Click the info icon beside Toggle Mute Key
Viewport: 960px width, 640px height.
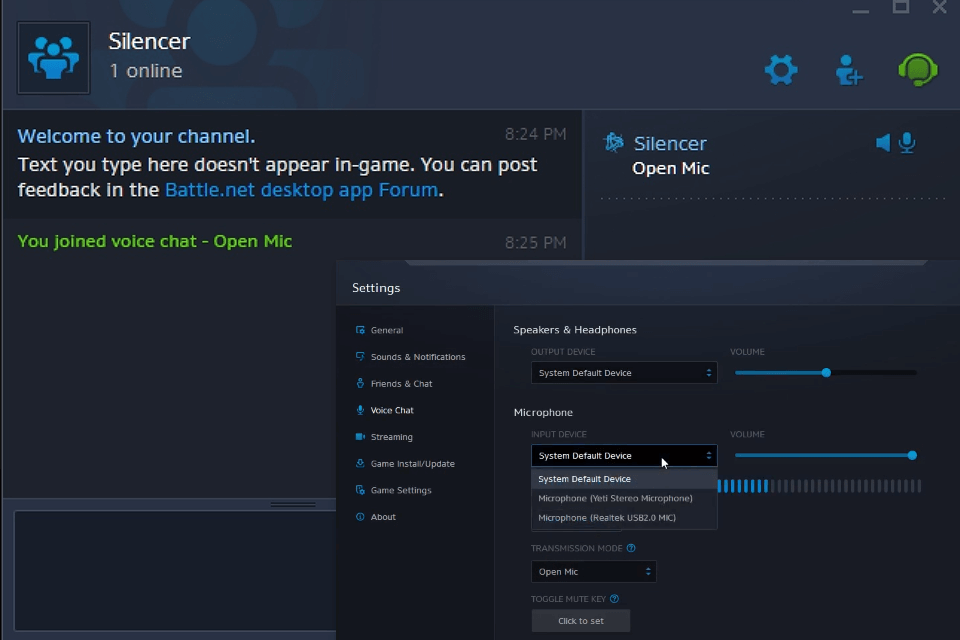tap(616, 597)
